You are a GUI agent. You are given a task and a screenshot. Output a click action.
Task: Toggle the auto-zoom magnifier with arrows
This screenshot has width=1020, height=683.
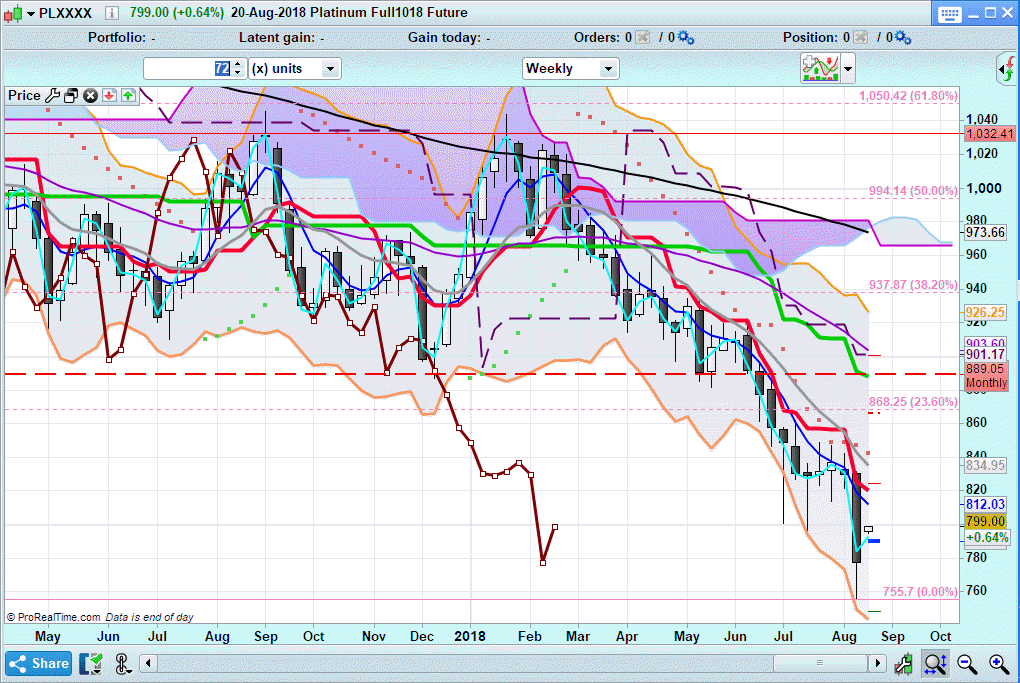point(935,663)
